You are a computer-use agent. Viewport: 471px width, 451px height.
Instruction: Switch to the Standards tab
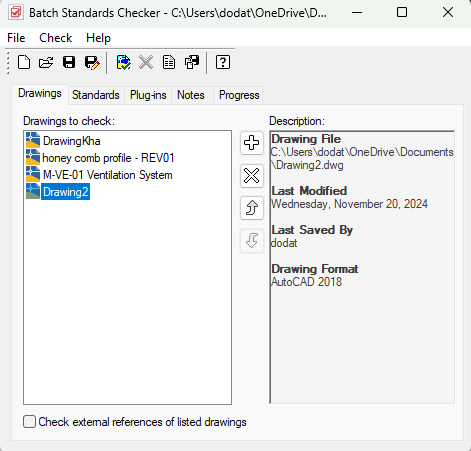[x=96, y=95]
